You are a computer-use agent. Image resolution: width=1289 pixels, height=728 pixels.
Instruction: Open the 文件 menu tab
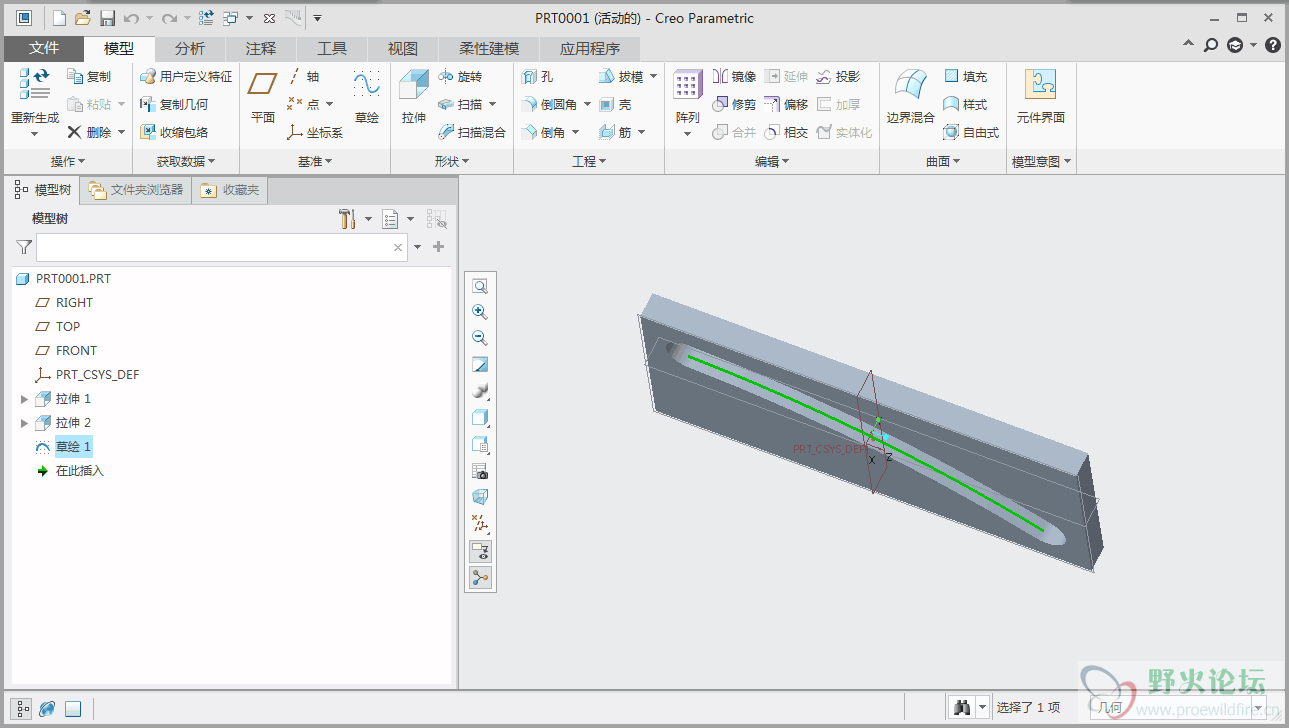click(x=44, y=48)
